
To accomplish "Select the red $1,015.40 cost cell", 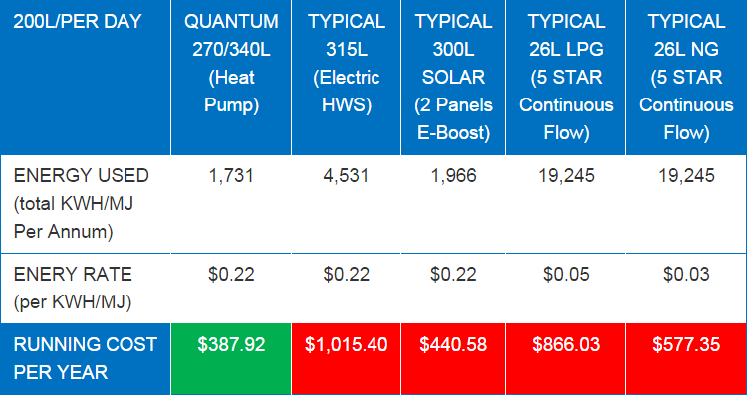I will click(346, 359).
